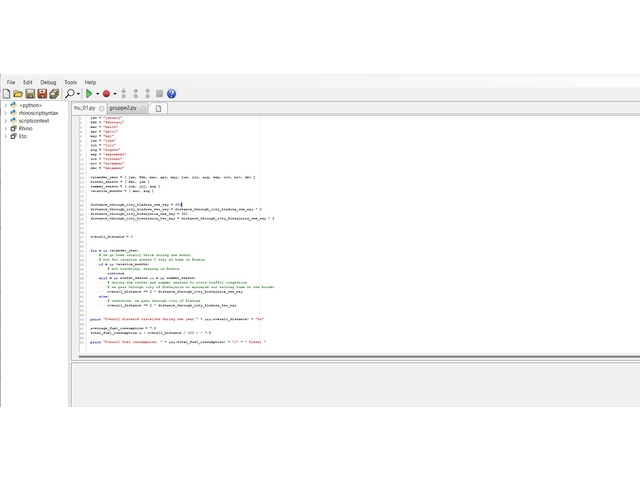Viewport: 640px width, 480px height.
Task: Close the hu_01.py tab
Action: 102,108
